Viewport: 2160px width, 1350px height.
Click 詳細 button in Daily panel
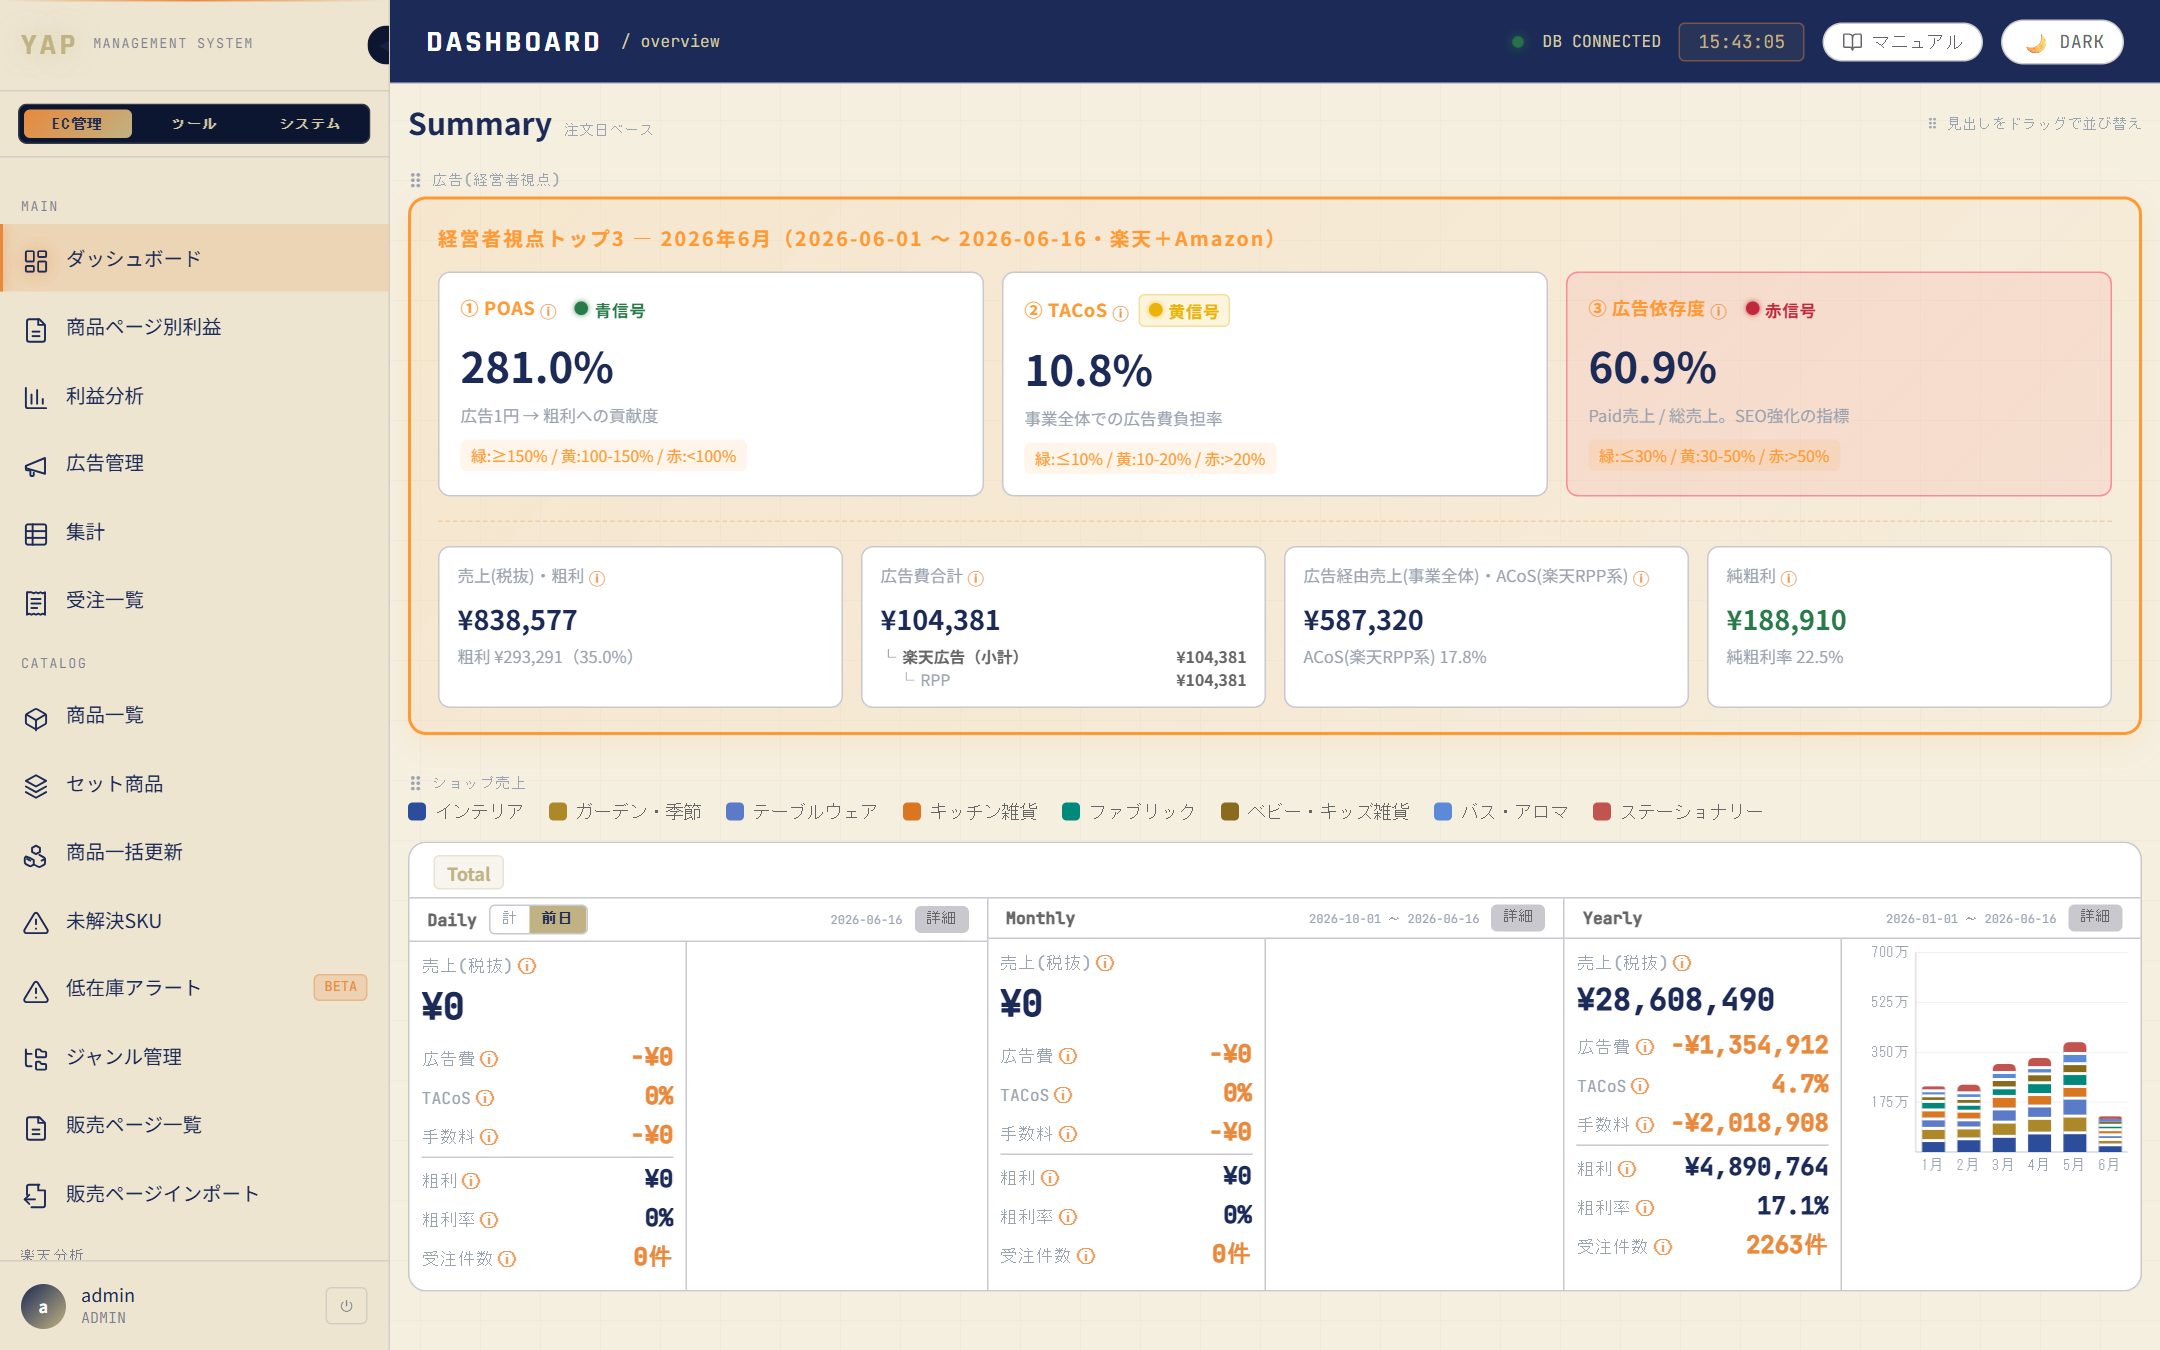pyautogui.click(x=941, y=918)
